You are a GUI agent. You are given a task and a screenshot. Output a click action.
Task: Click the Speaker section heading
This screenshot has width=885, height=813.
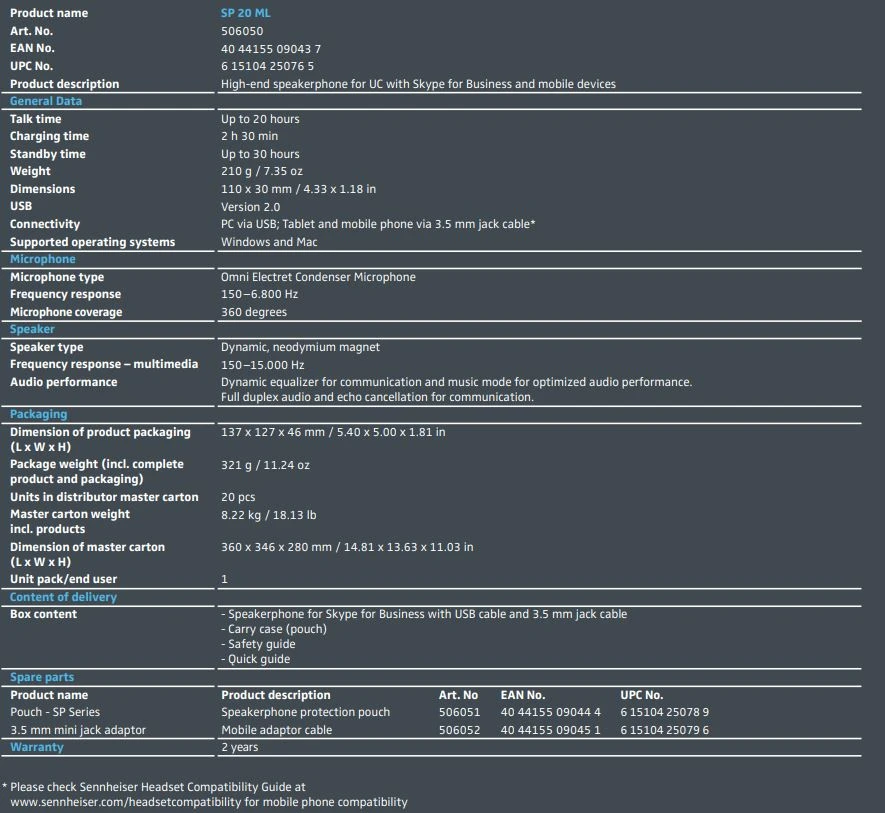pos(32,329)
